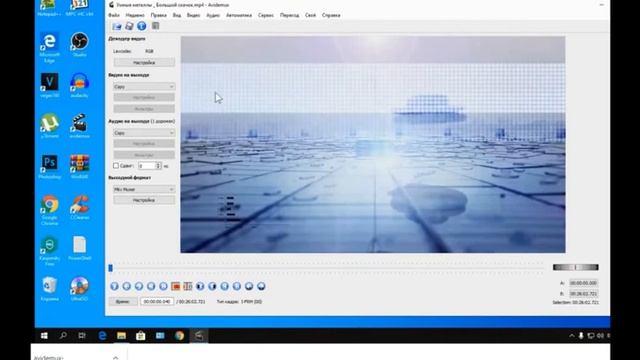Screen dimensions: 640x360
Task: Click video output Фильтры button
Action: pos(144,109)
